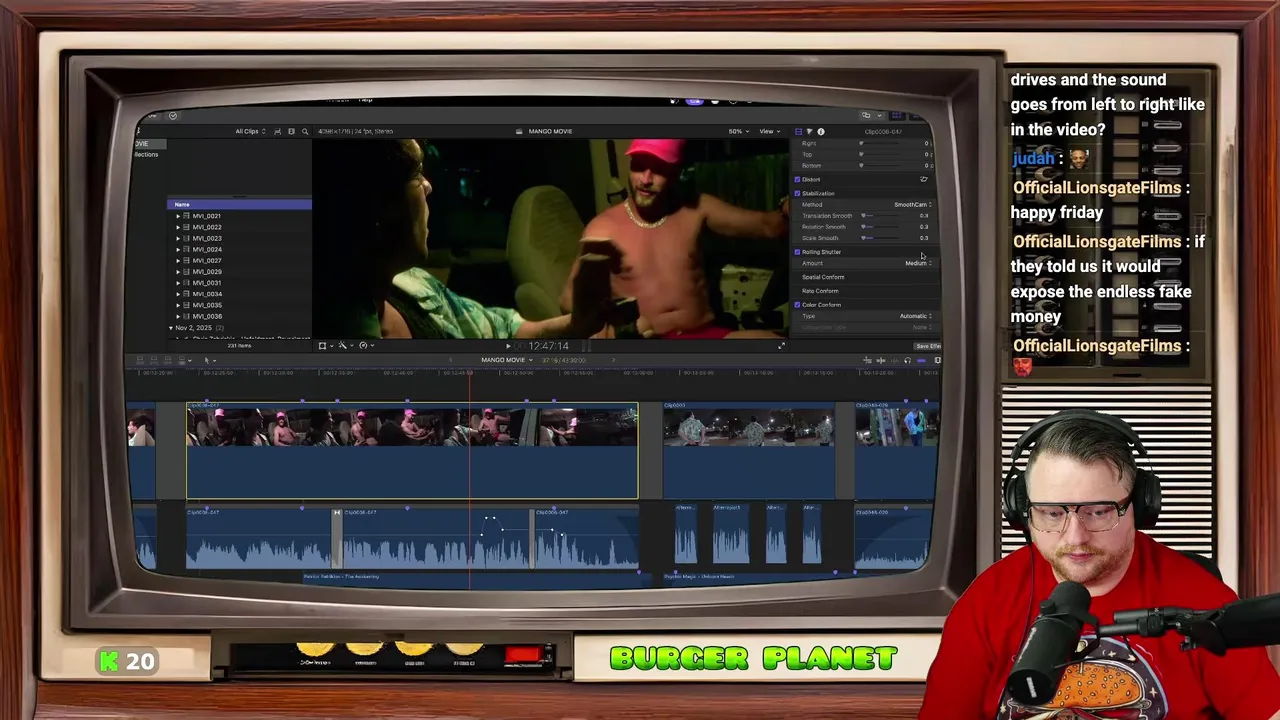Go forward in timeline history arrow

click(x=613, y=360)
